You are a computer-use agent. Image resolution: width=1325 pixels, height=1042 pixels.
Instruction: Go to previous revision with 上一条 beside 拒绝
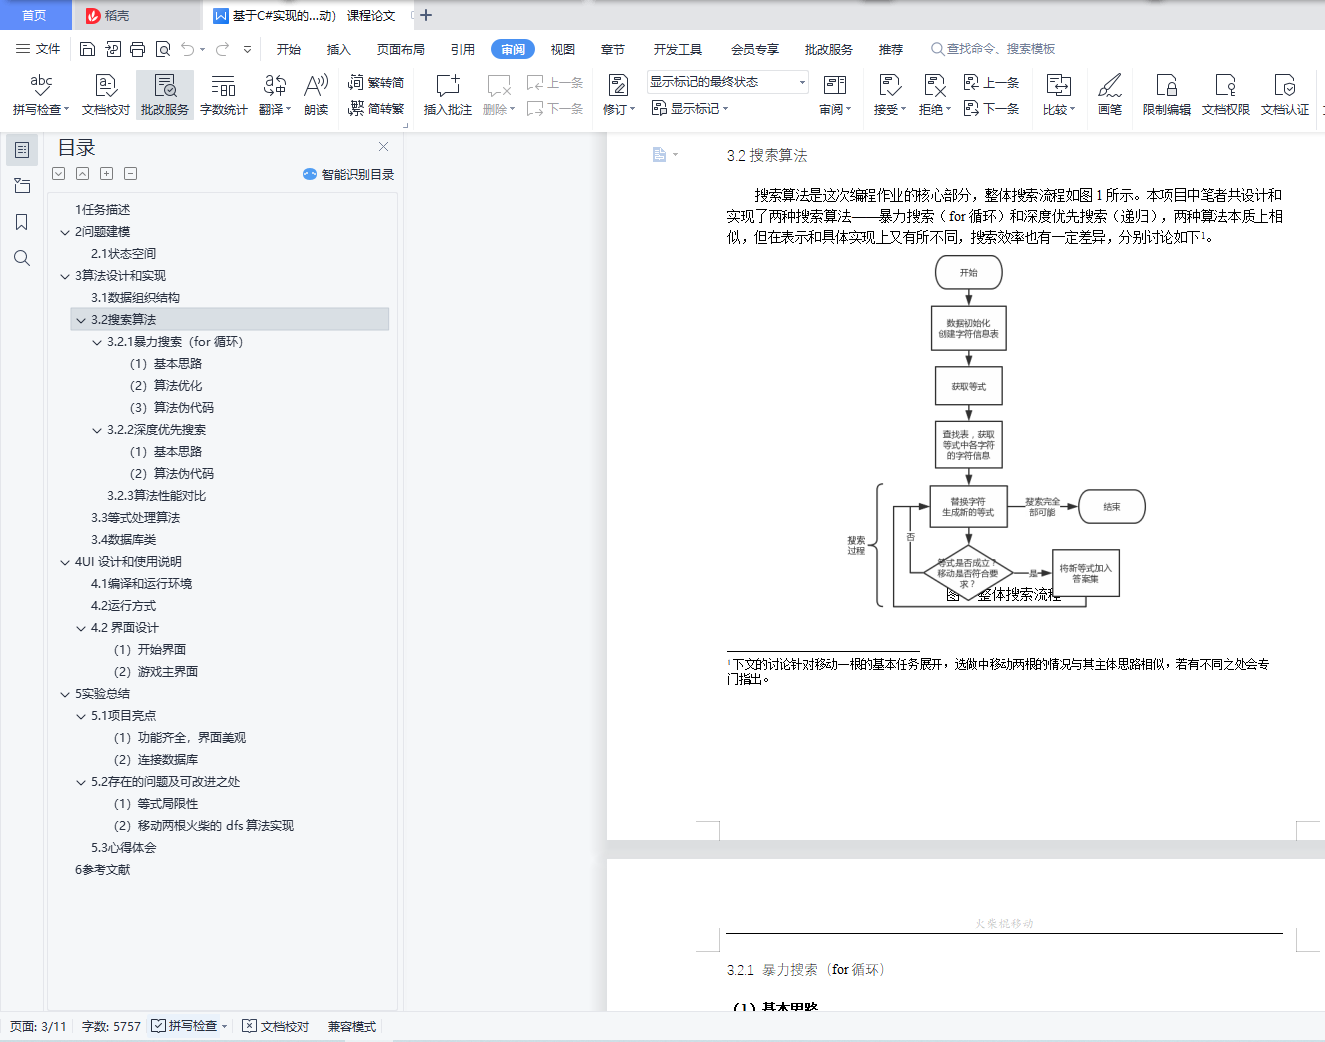click(x=992, y=83)
